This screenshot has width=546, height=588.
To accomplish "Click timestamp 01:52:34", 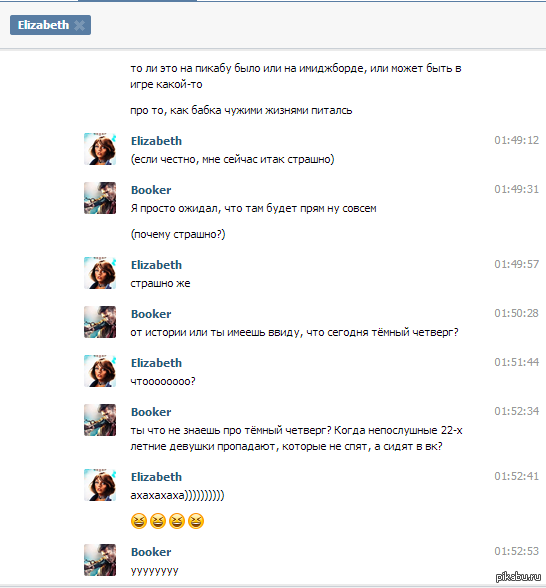I will (x=516, y=411).
